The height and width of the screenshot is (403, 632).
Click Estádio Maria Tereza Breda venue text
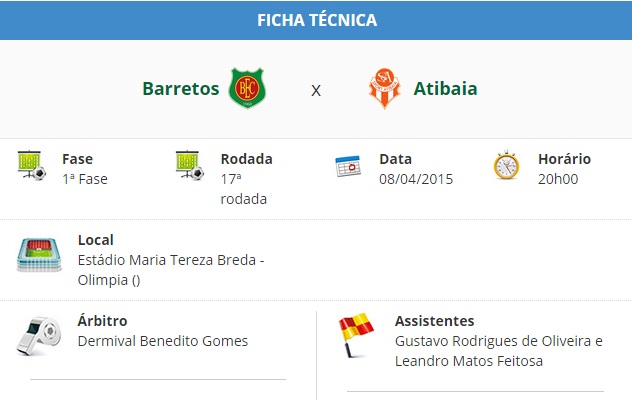click(x=170, y=260)
